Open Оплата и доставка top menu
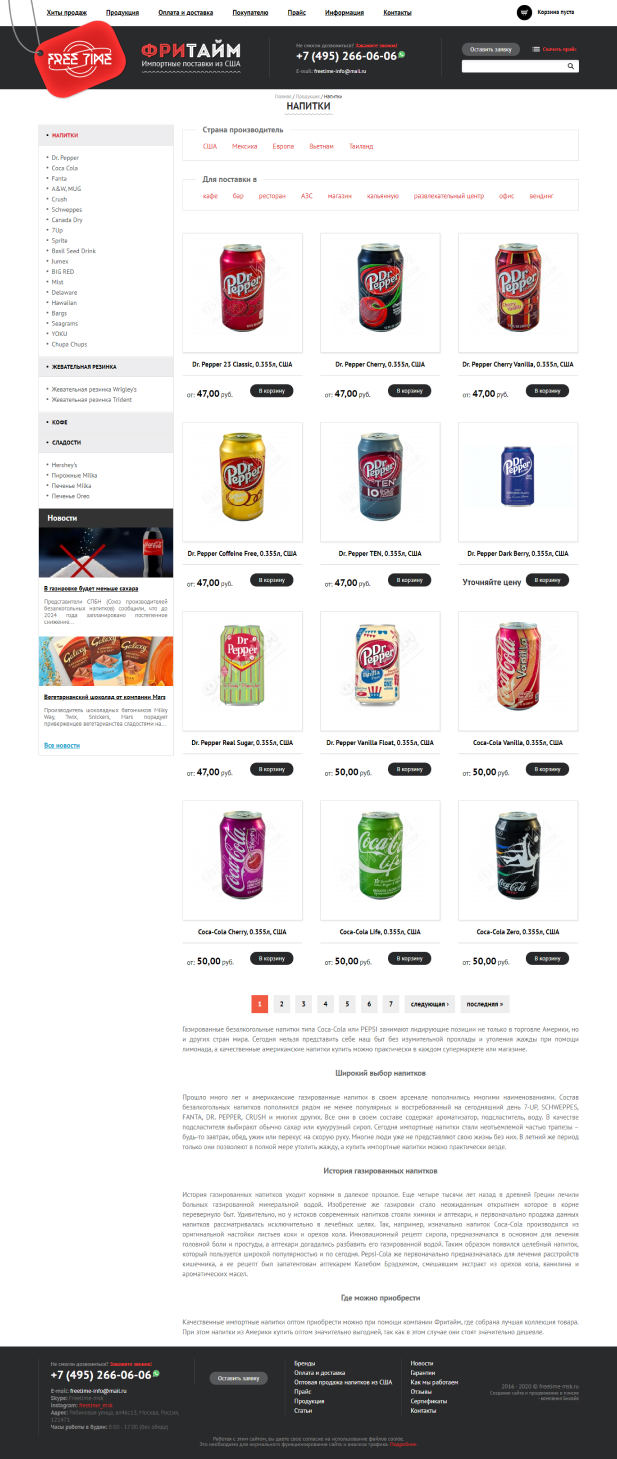Screen dimensions: 617x1459 coord(186,13)
